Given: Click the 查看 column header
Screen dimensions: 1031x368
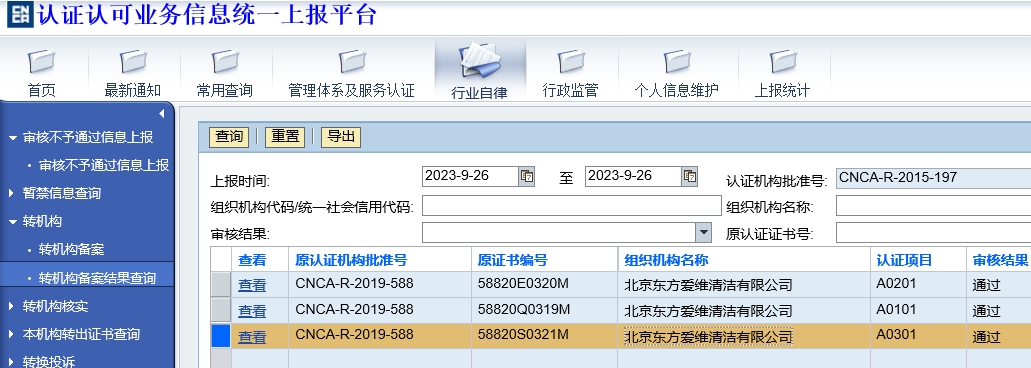Looking at the screenshot, I should tap(252, 260).
